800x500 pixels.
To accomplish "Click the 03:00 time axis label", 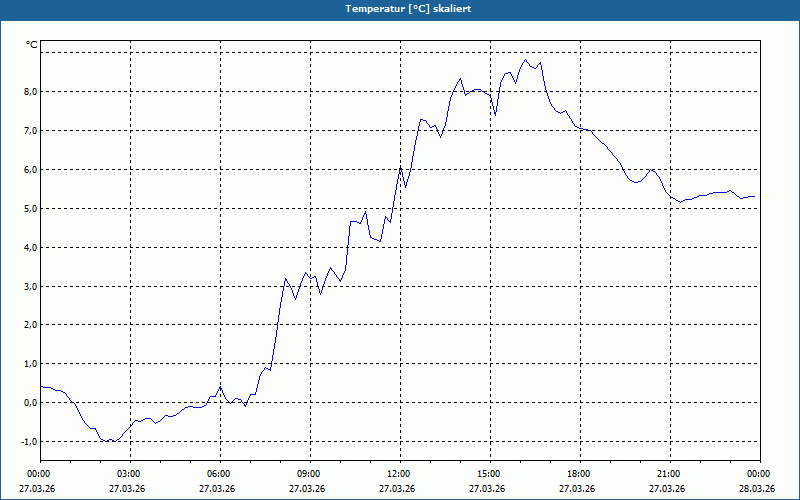I will [x=130, y=474].
